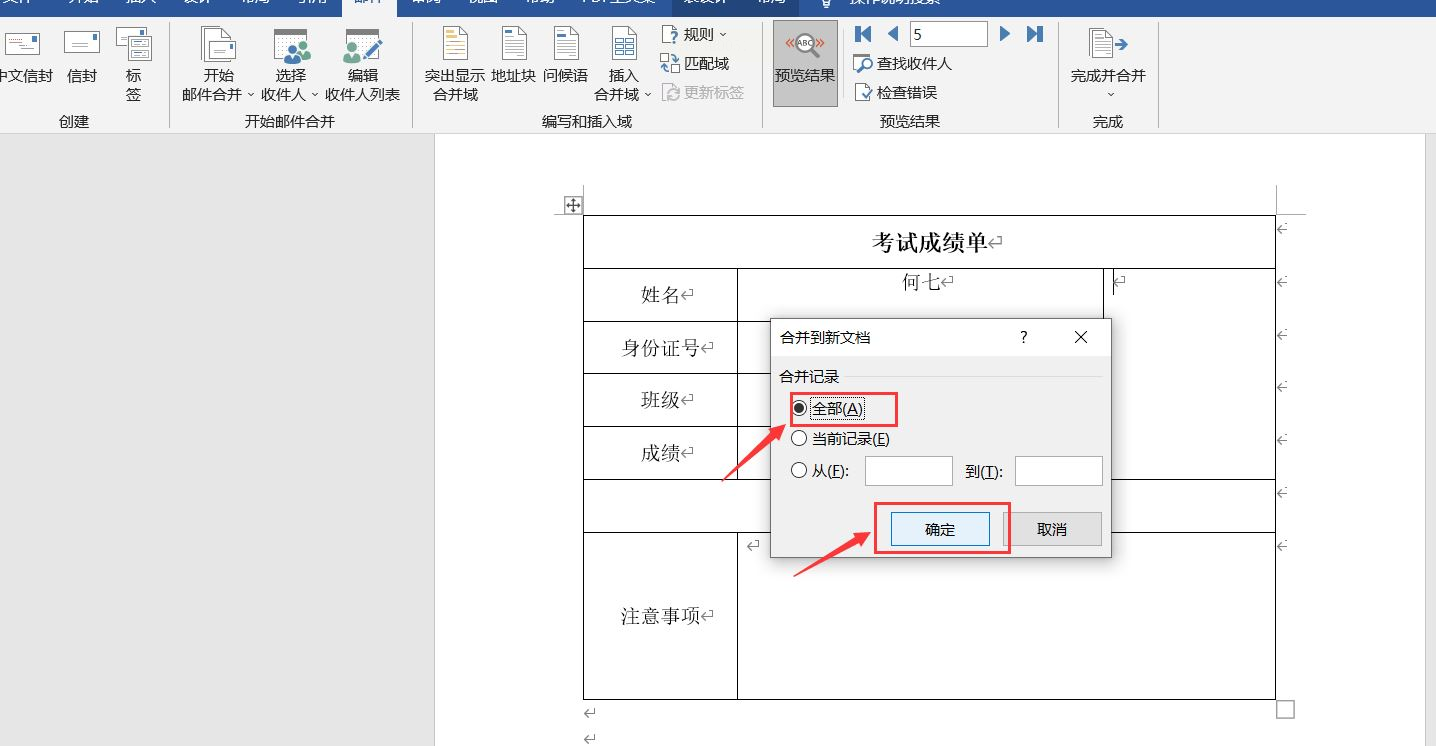This screenshot has height=746, width=1436.
Task: Confirm the merge with 确定
Action: 940,529
